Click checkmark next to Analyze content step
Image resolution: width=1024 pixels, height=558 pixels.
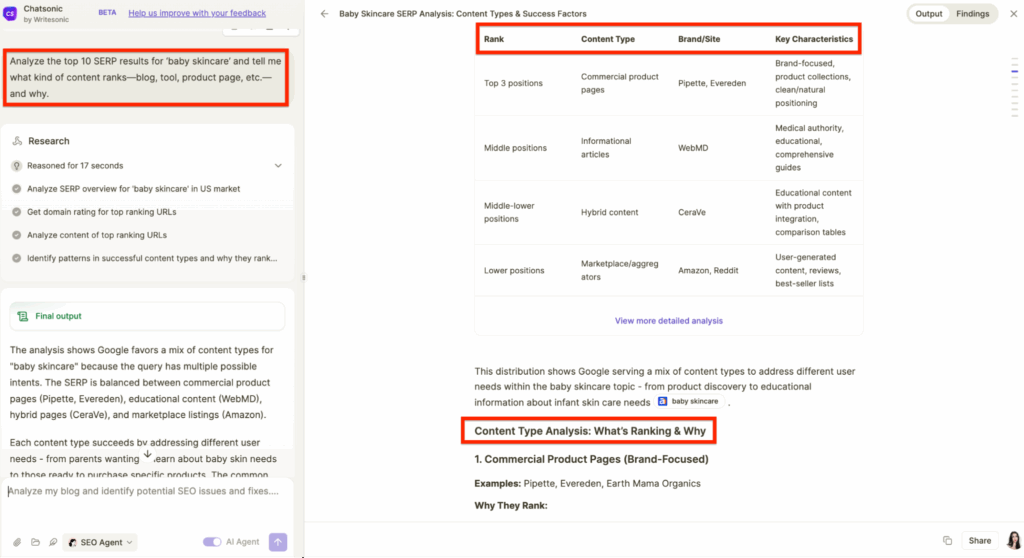tap(16, 235)
